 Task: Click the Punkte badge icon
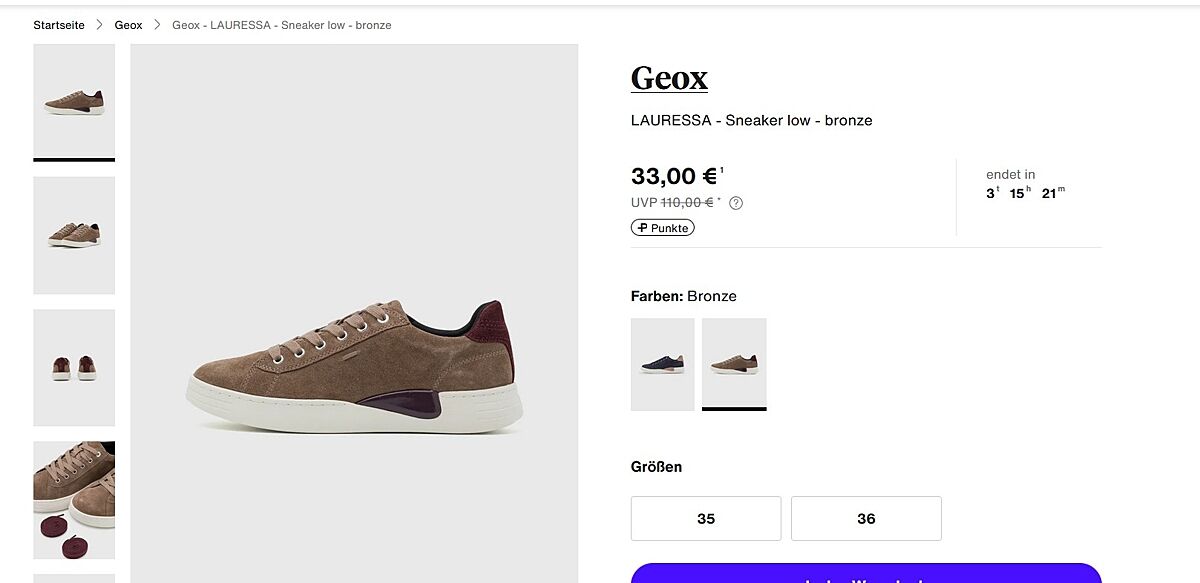[643, 228]
